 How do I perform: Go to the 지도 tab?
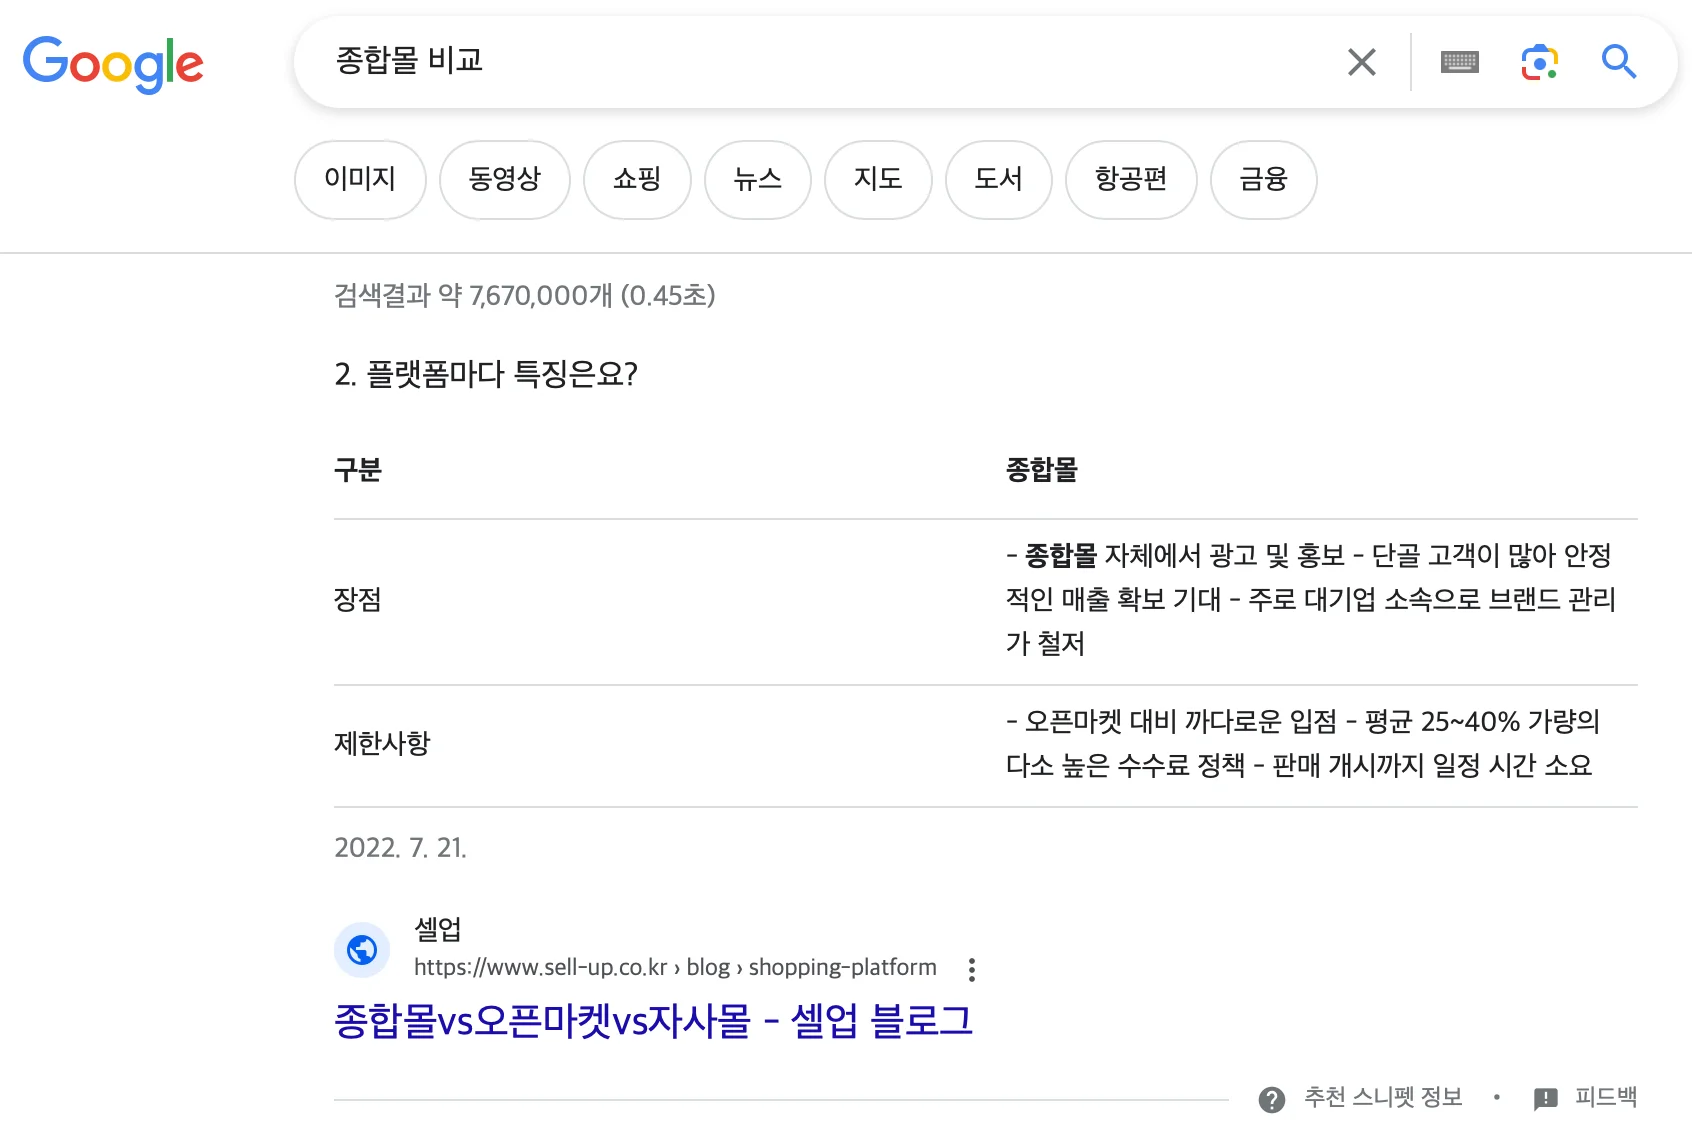tap(877, 179)
